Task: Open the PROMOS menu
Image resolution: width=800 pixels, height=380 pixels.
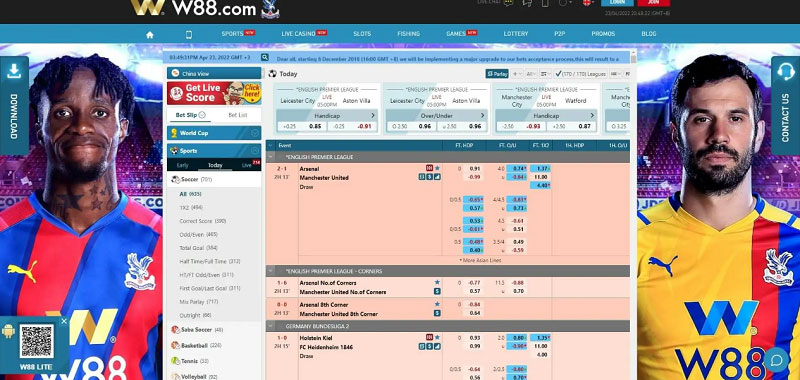Action: coord(603,34)
